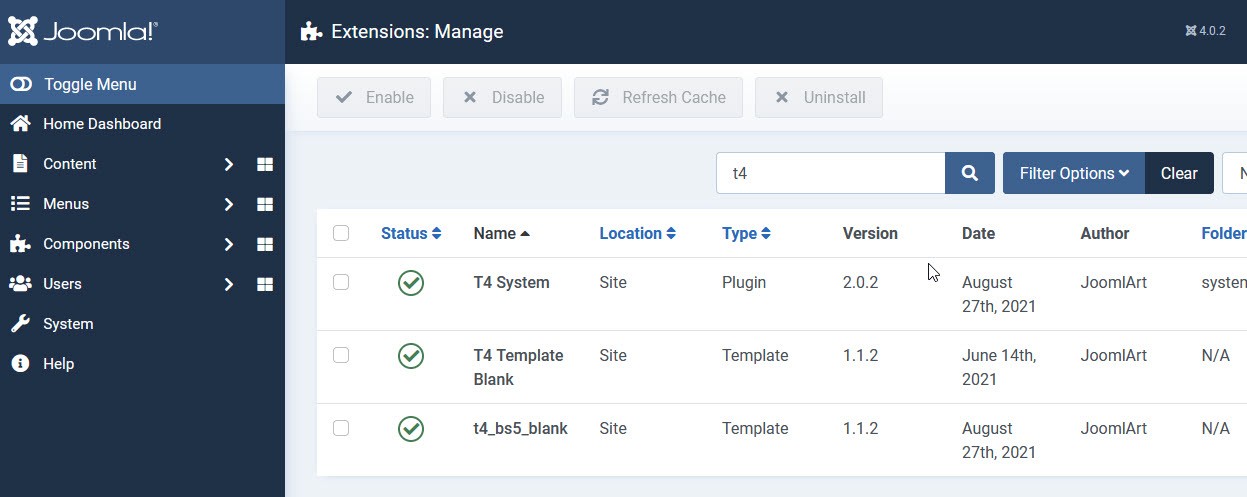Click the search magnifier icon button
1247x497 pixels.
[x=969, y=173]
